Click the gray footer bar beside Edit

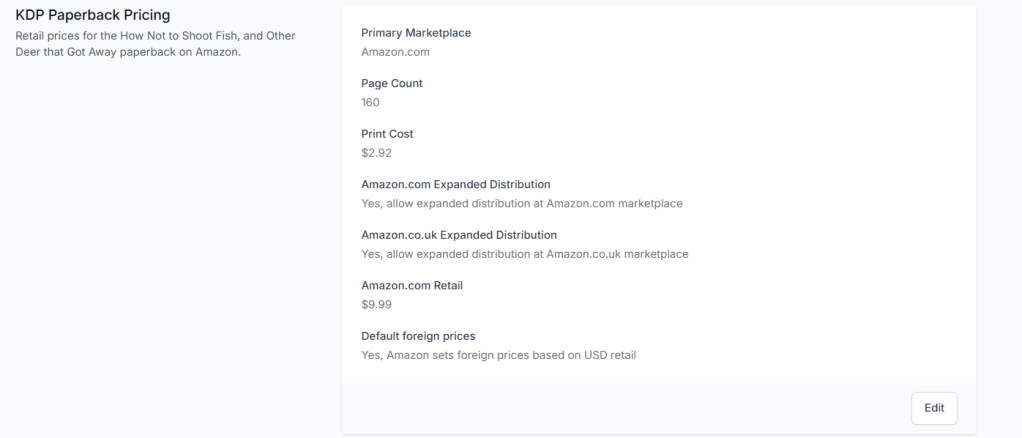coord(620,408)
